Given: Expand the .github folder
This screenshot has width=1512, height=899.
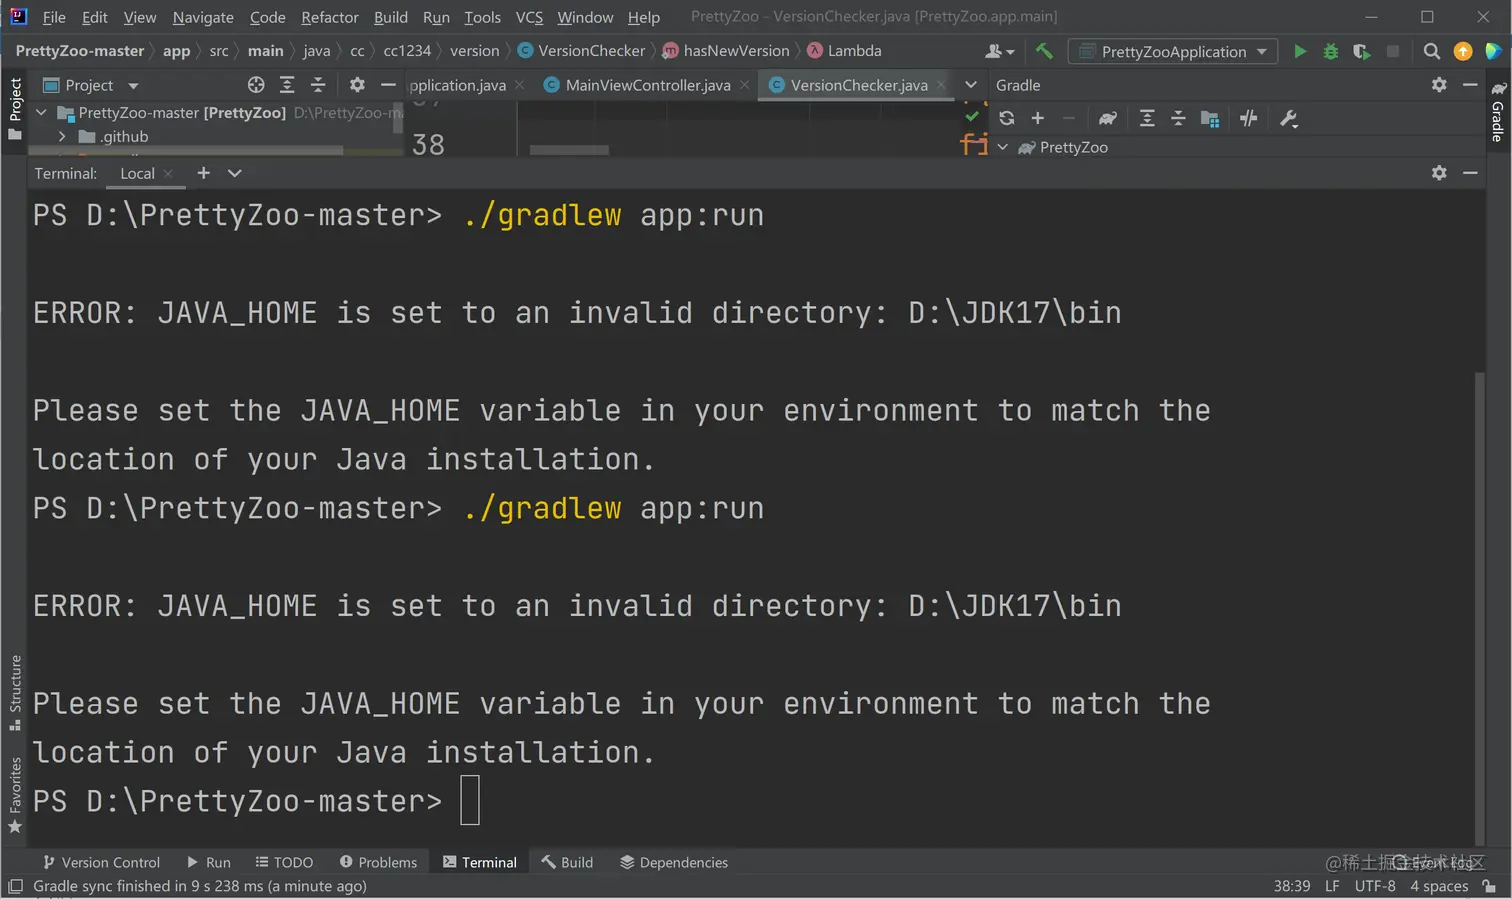Looking at the screenshot, I should click(62, 137).
